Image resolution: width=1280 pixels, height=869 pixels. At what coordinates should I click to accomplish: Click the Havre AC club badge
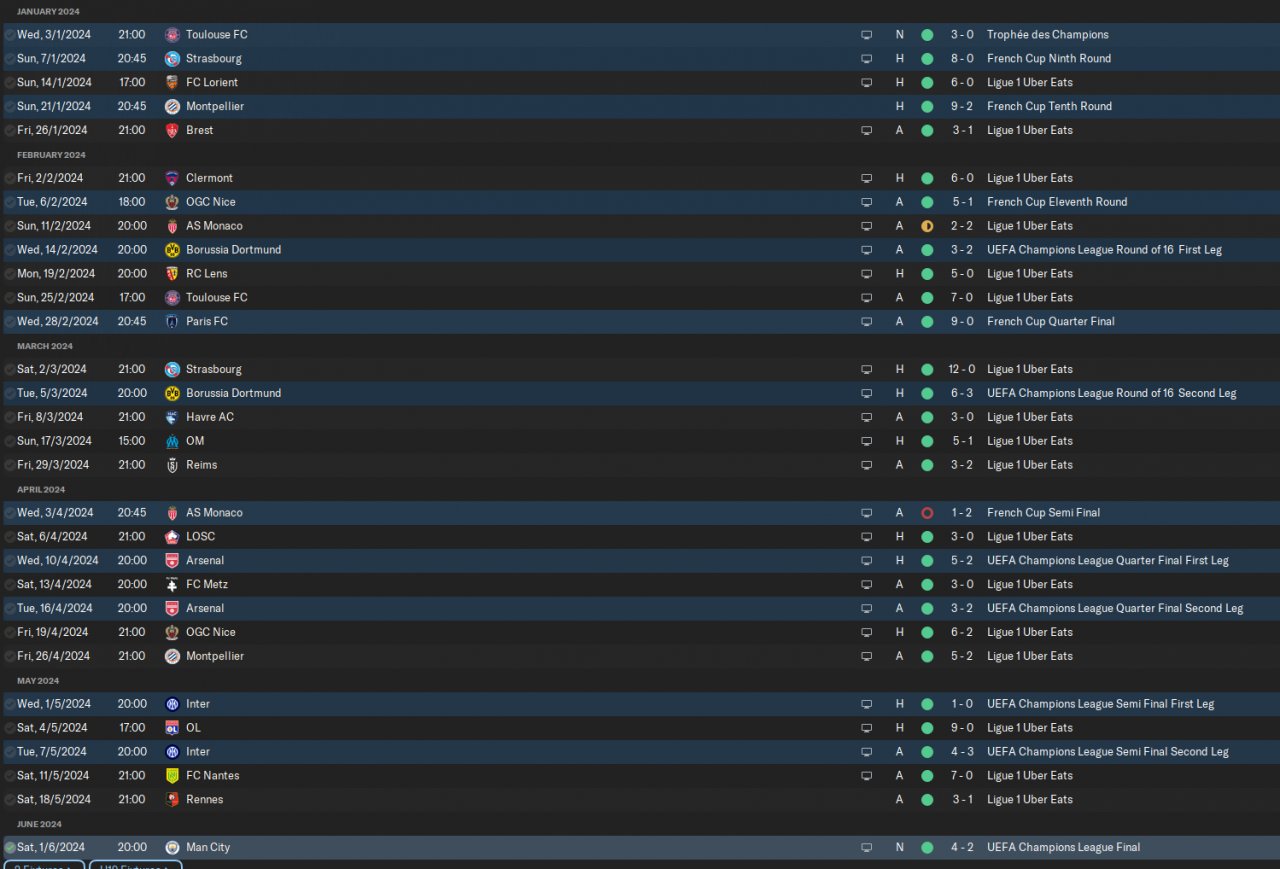tap(172, 417)
